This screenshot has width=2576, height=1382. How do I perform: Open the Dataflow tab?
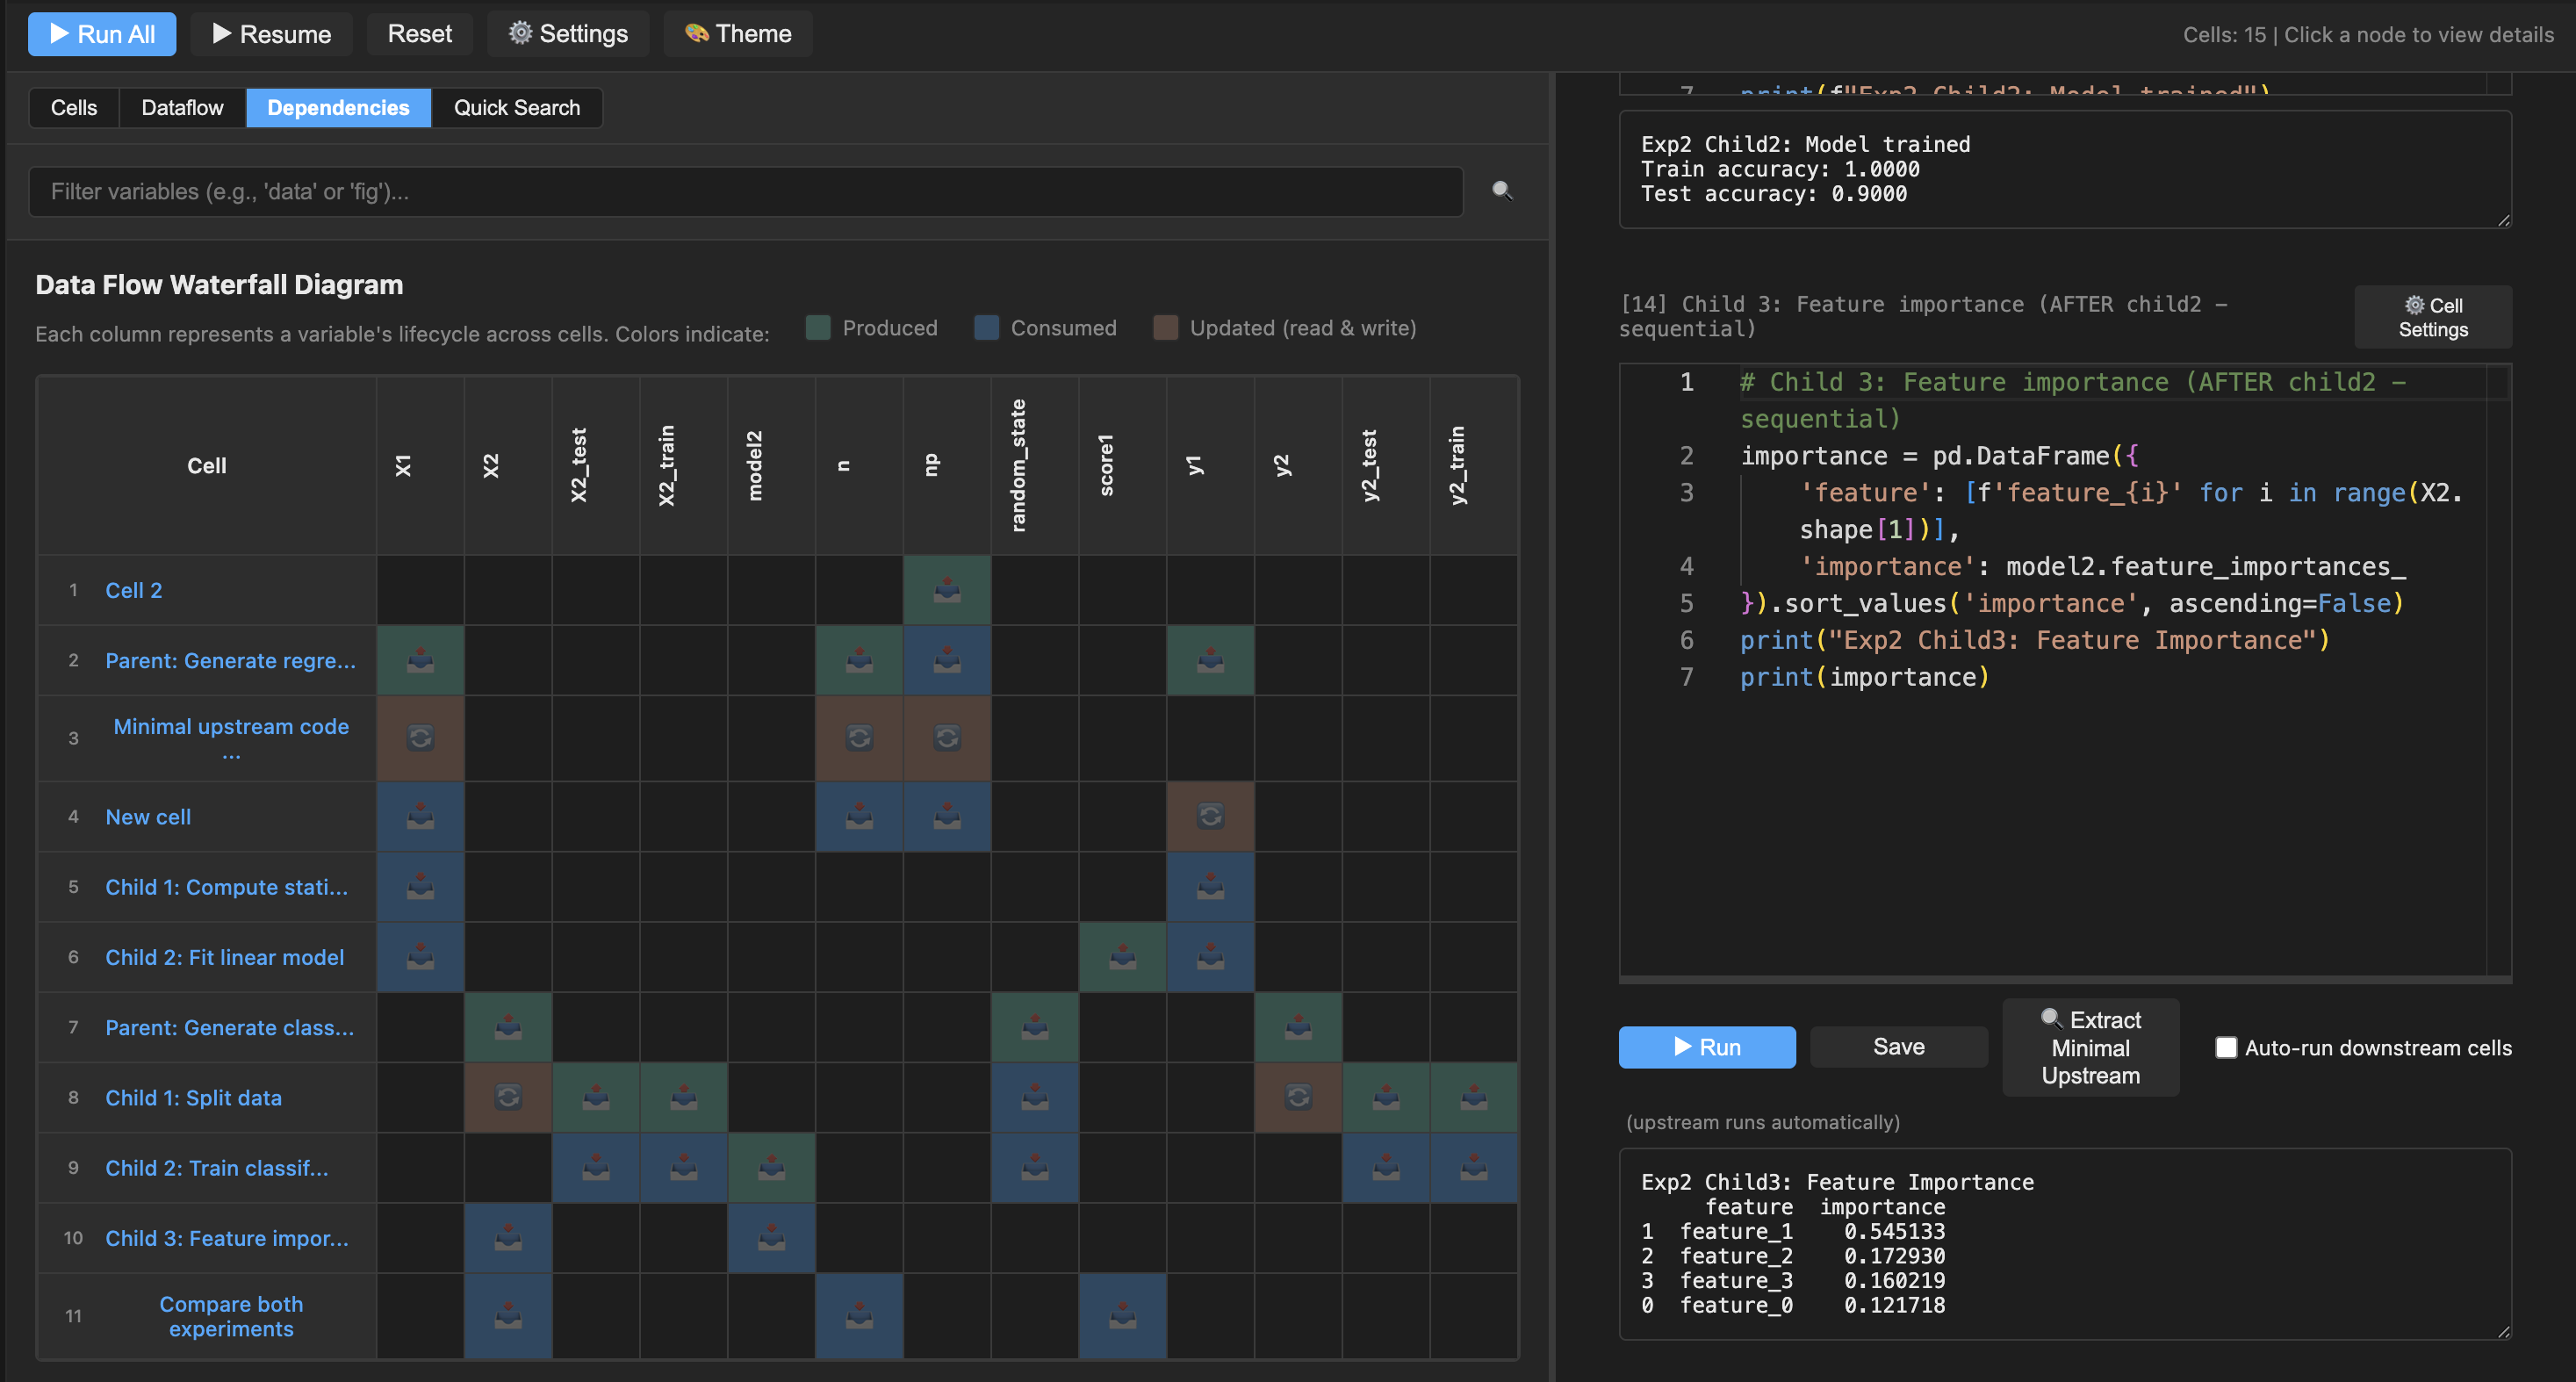181,107
